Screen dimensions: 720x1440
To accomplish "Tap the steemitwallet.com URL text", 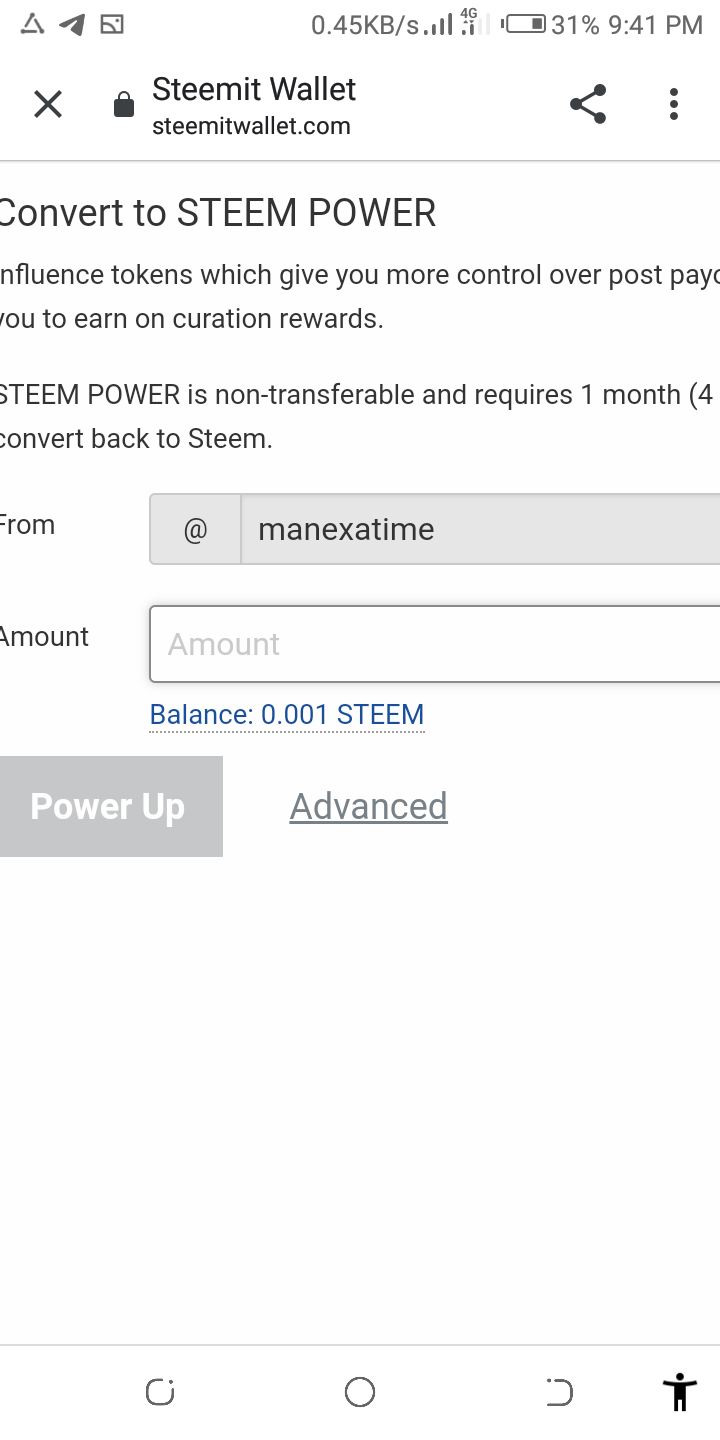I will click(x=251, y=126).
